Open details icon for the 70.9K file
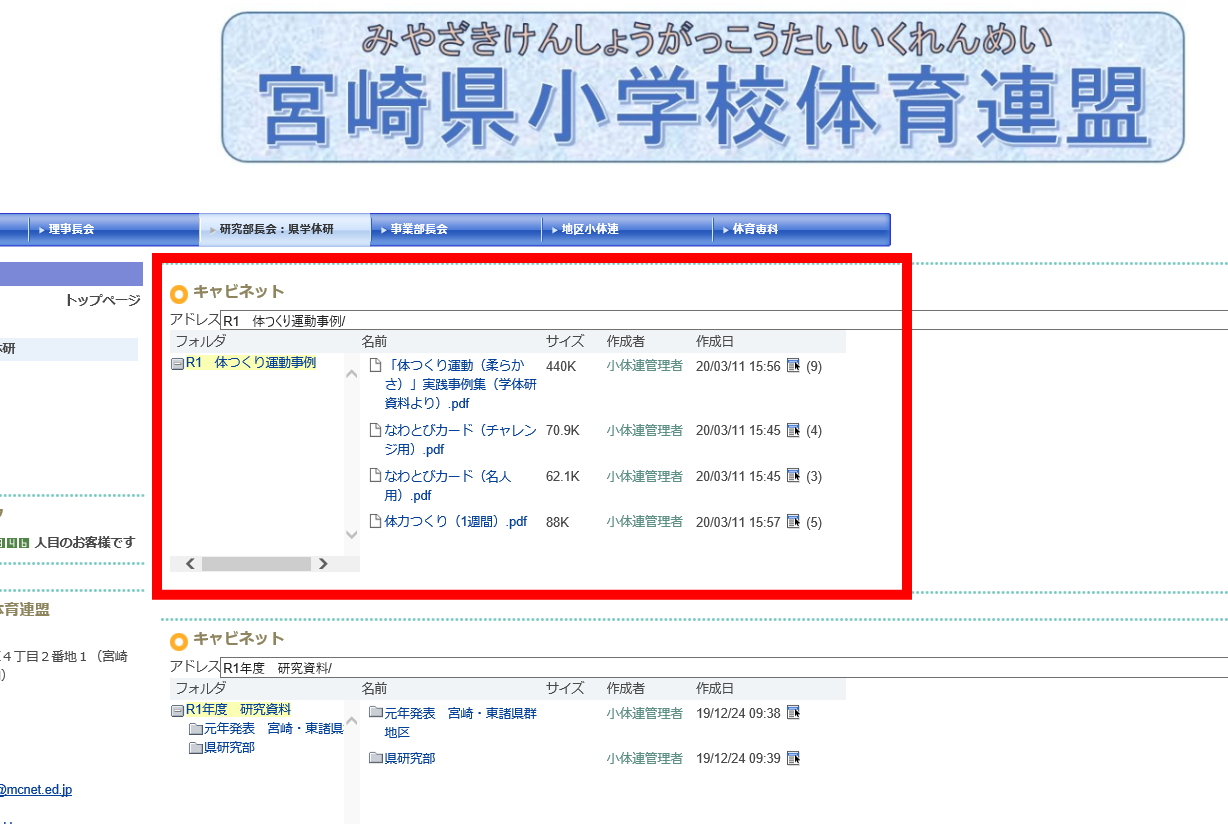Viewport: 1228px width, 824px height. pyautogui.click(x=793, y=430)
